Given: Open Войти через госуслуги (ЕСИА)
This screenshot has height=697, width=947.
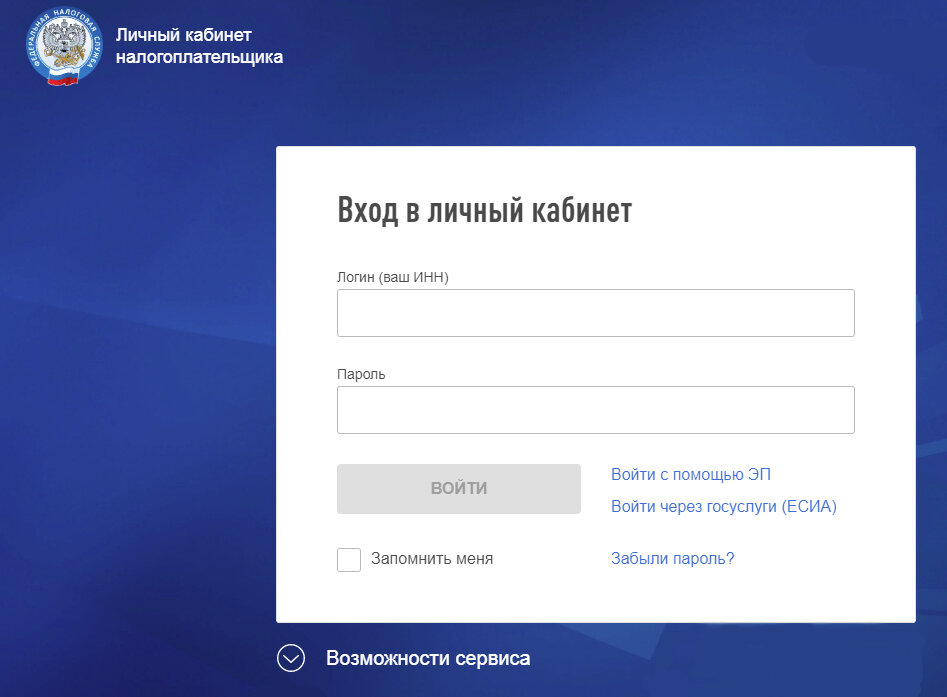Looking at the screenshot, I should coord(724,506).
